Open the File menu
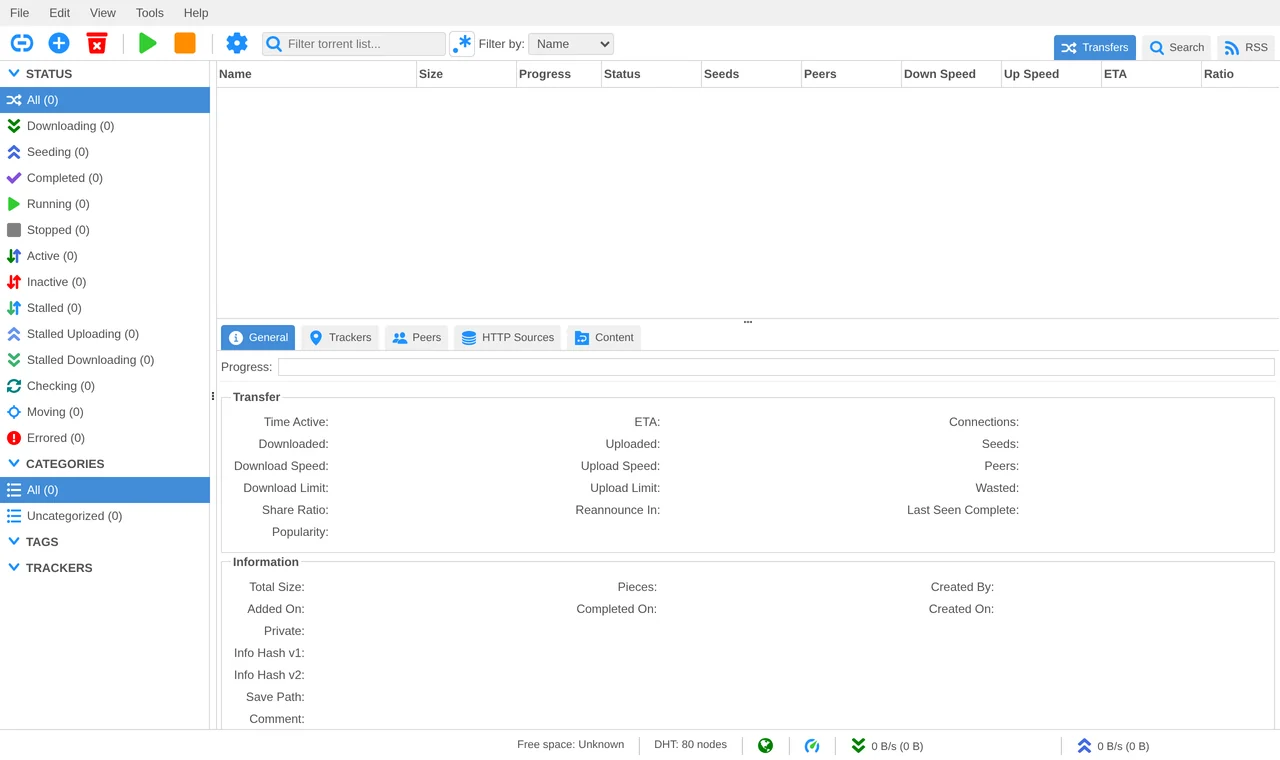The image size is (1280, 760). 19,13
